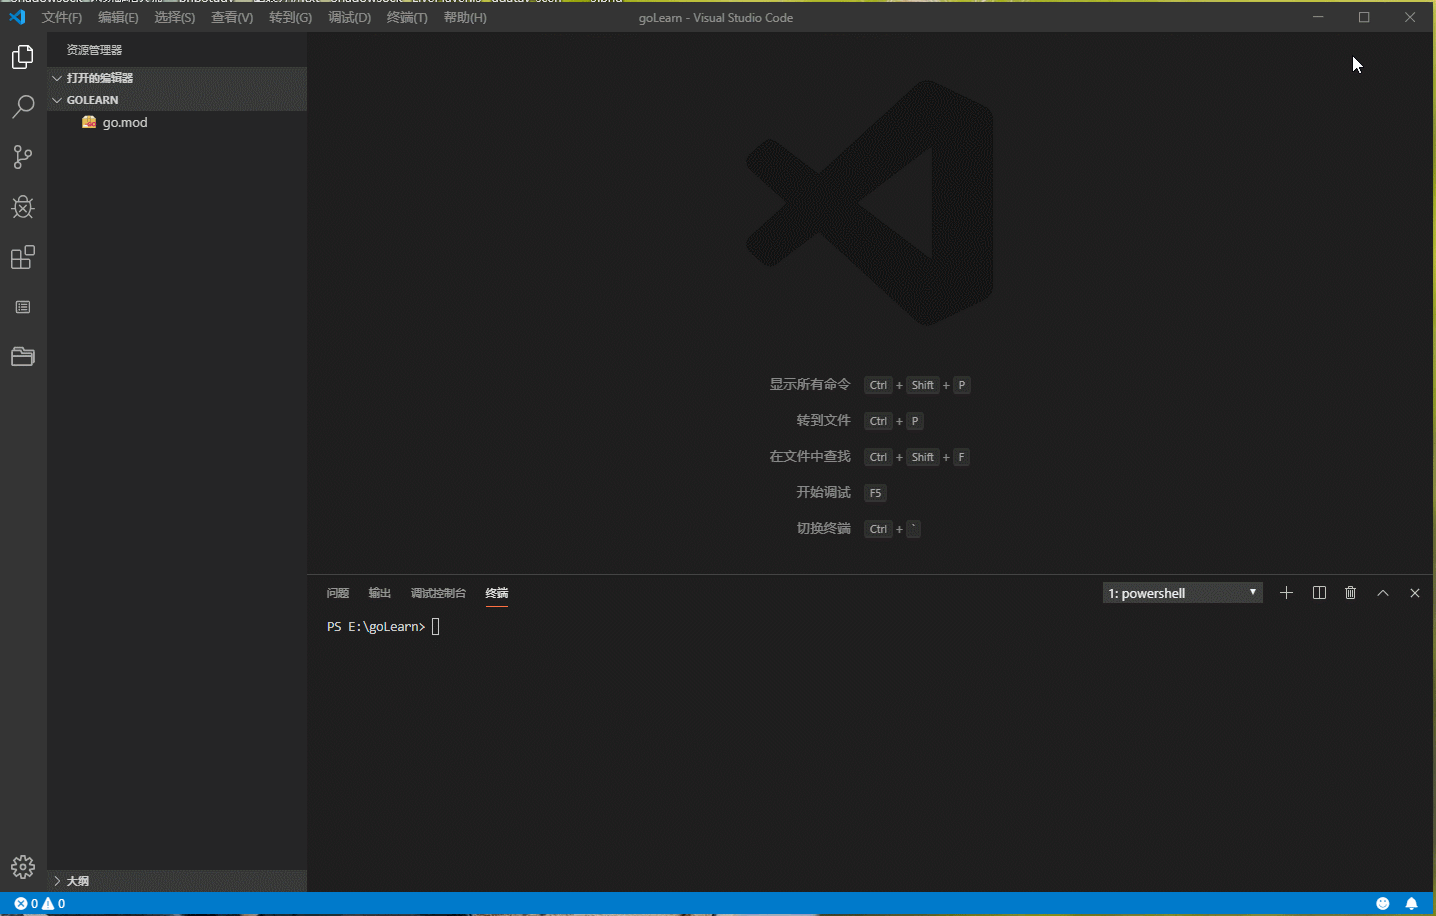Image resolution: width=1436 pixels, height=916 pixels.
Task: Open the 转到(G) menu
Action: 290,17
